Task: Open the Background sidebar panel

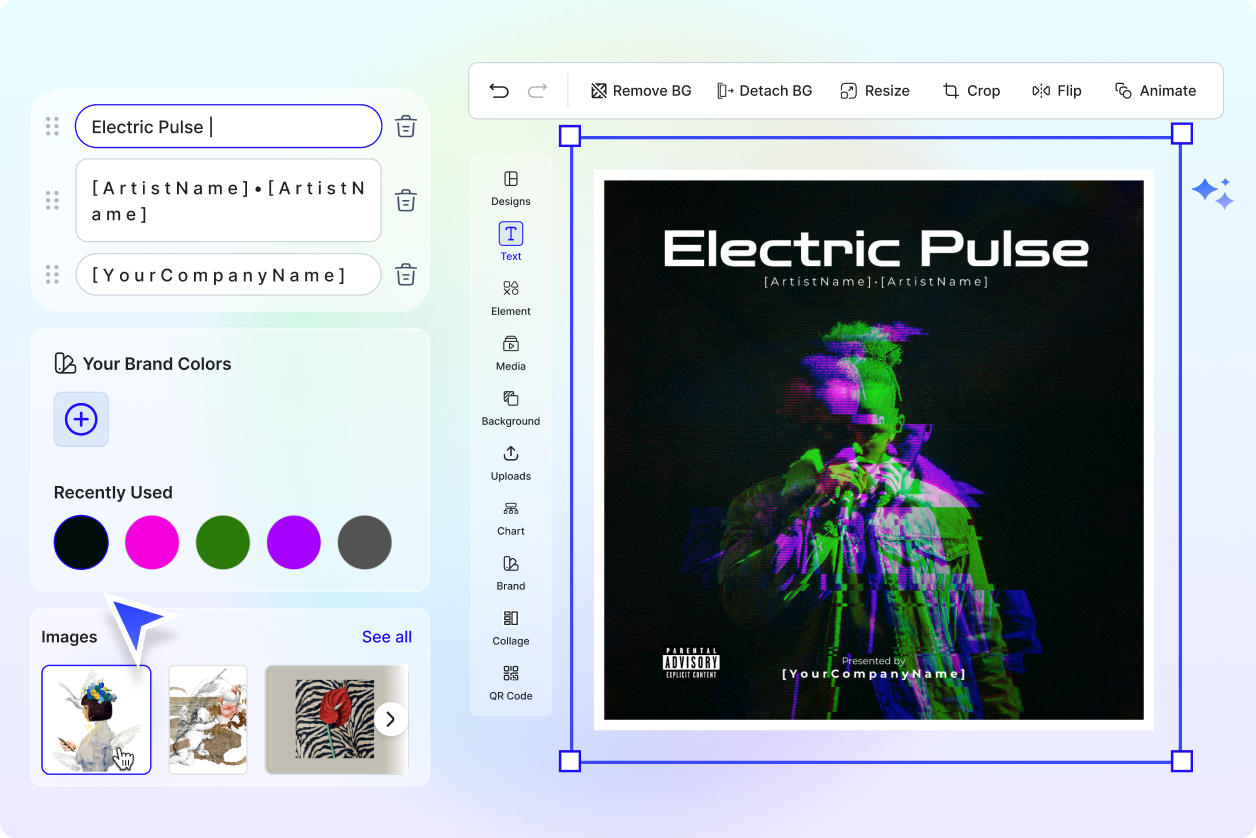Action: coord(511,408)
